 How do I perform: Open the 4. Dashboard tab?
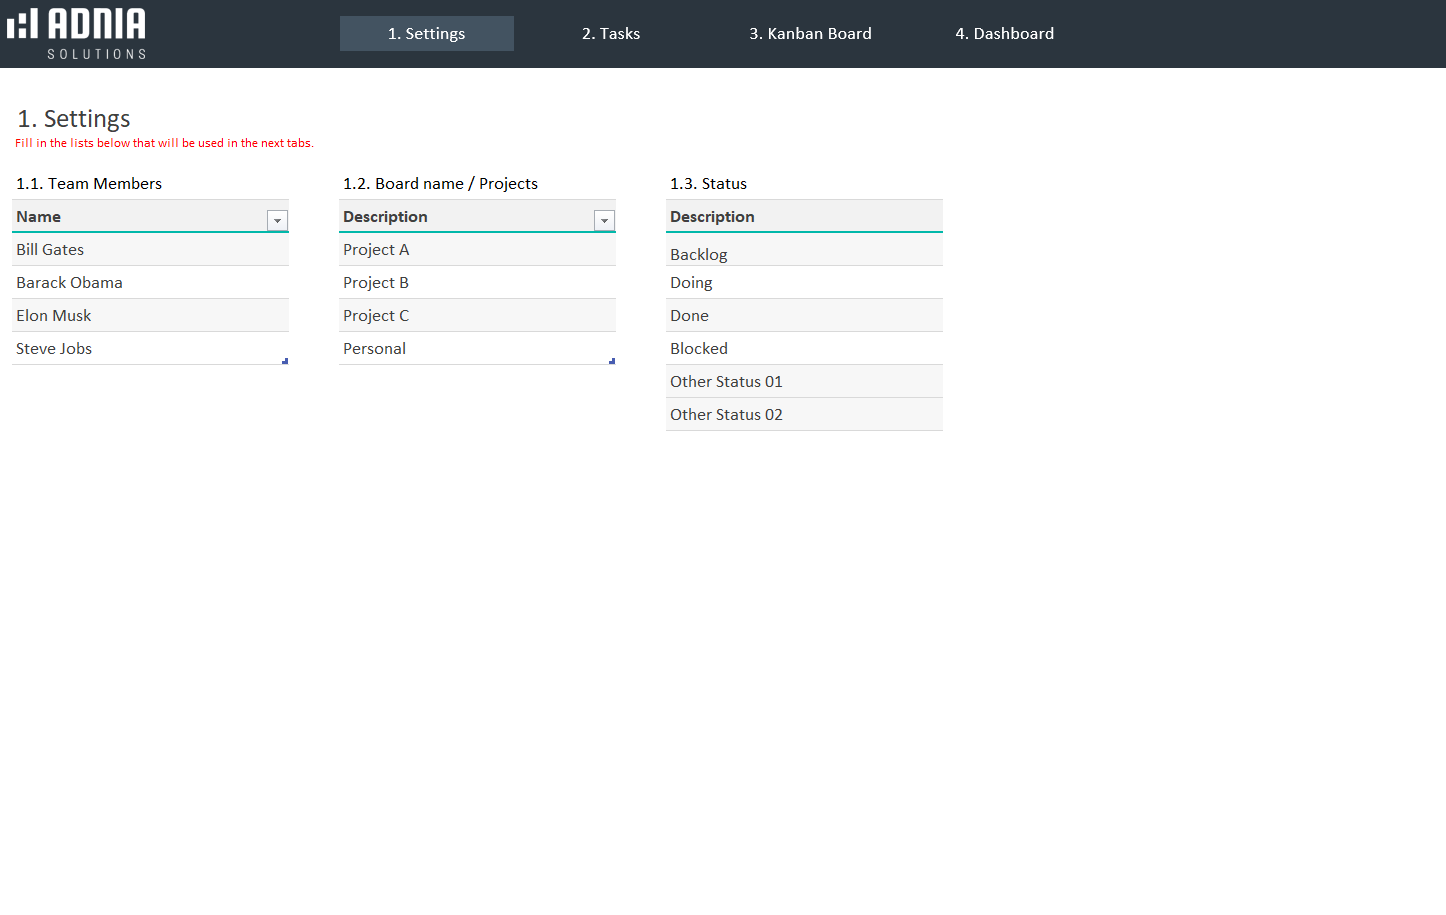click(x=1004, y=33)
